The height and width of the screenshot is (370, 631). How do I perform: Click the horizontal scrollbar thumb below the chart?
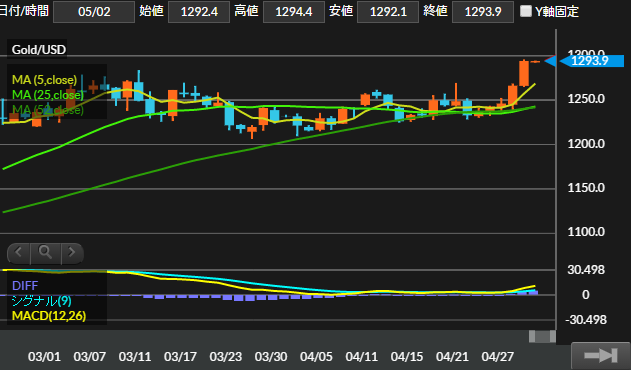coord(542,336)
